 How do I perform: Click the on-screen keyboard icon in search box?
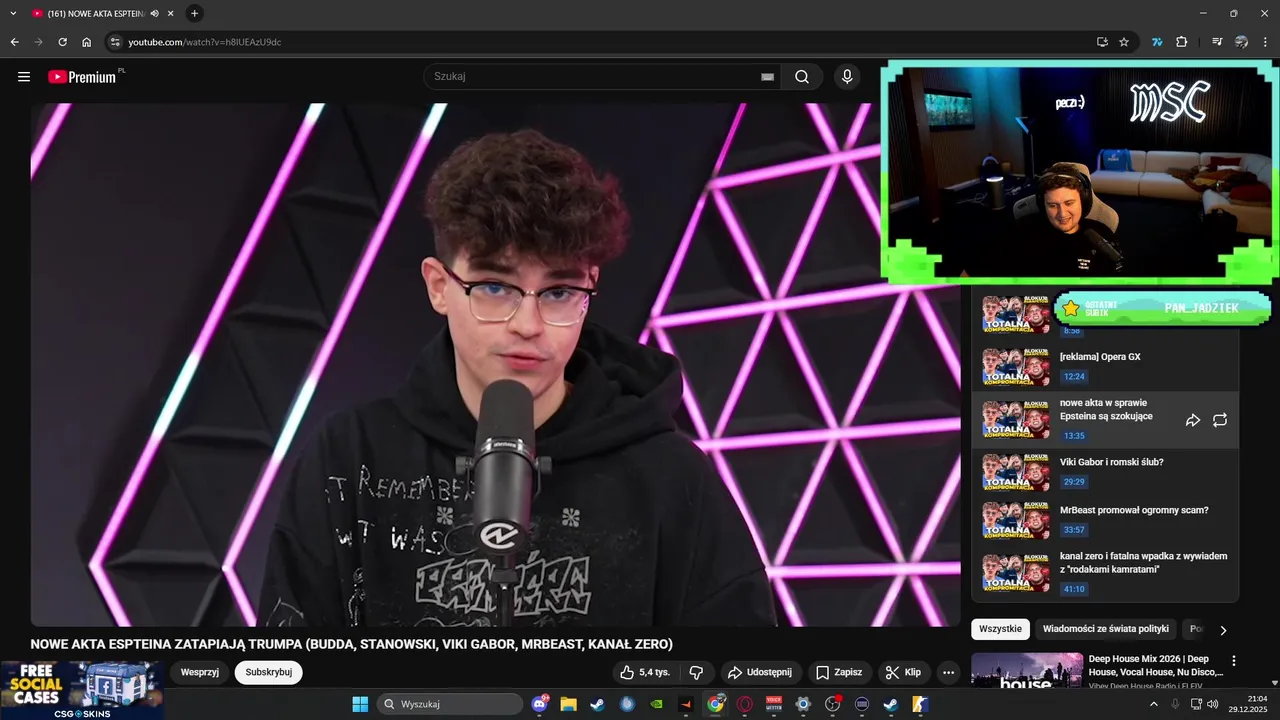pyautogui.click(x=768, y=77)
